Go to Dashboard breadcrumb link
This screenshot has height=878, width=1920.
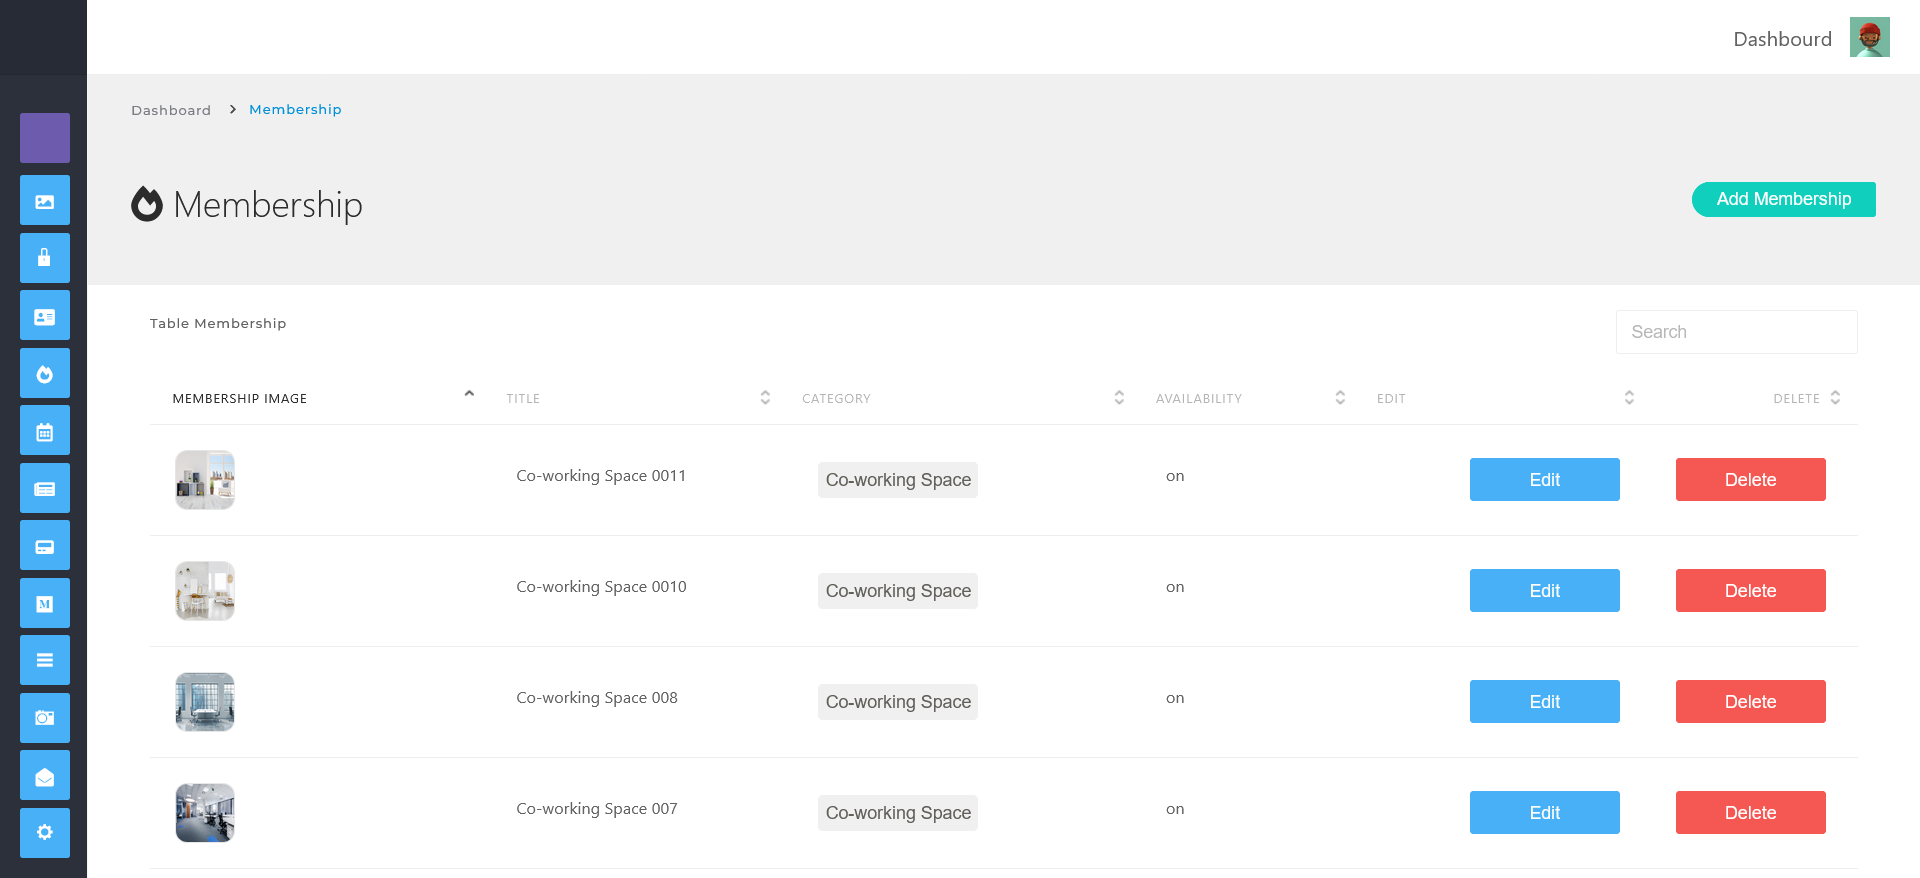pyautogui.click(x=171, y=110)
